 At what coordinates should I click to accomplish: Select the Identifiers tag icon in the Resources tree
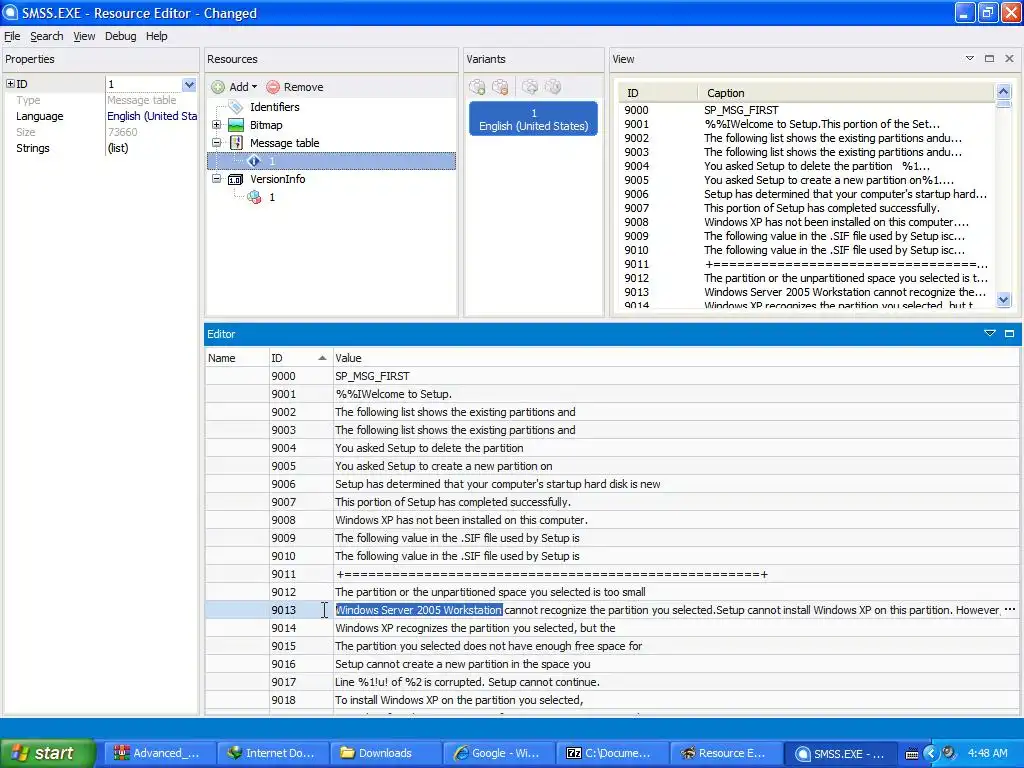point(235,107)
